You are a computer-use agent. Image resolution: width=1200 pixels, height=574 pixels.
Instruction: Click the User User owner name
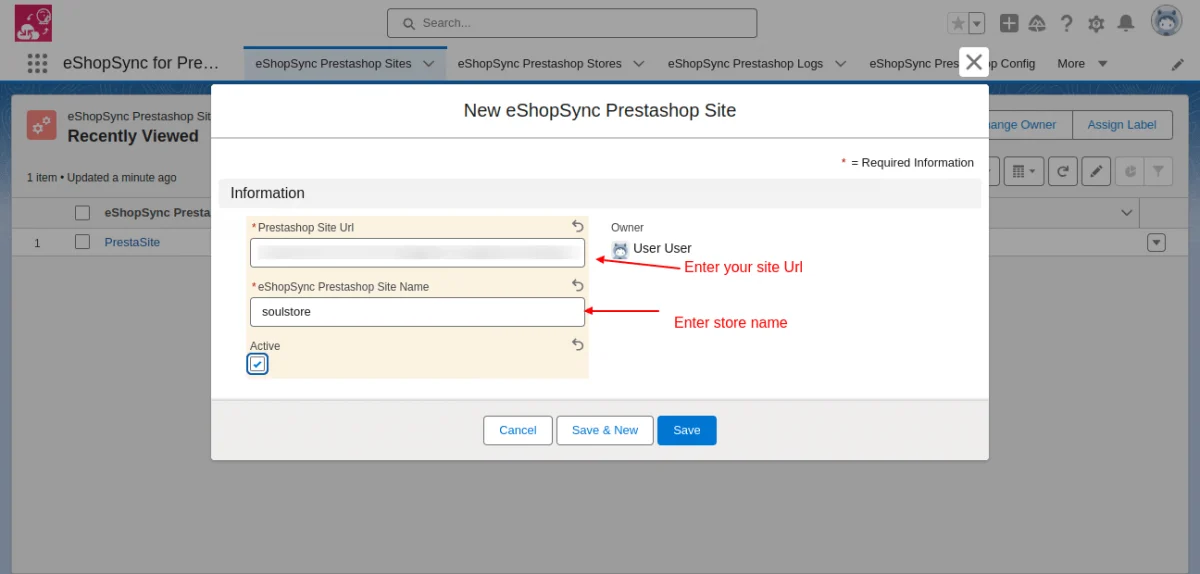coord(662,248)
